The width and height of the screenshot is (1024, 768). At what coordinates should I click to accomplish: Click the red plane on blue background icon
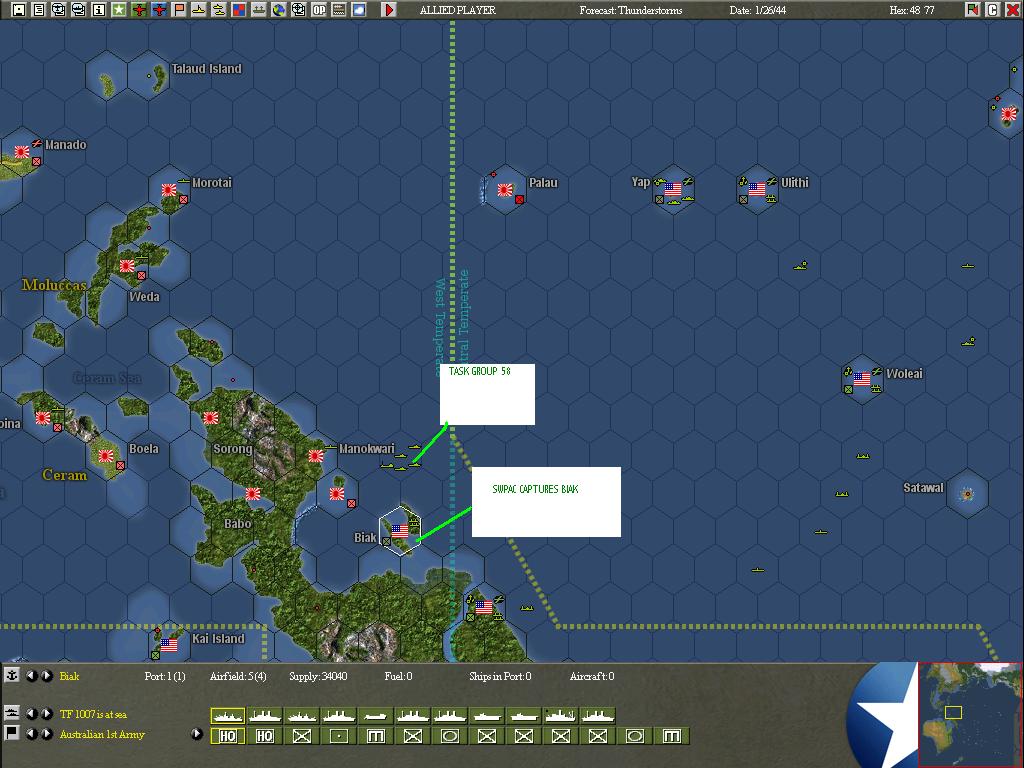pos(159,10)
